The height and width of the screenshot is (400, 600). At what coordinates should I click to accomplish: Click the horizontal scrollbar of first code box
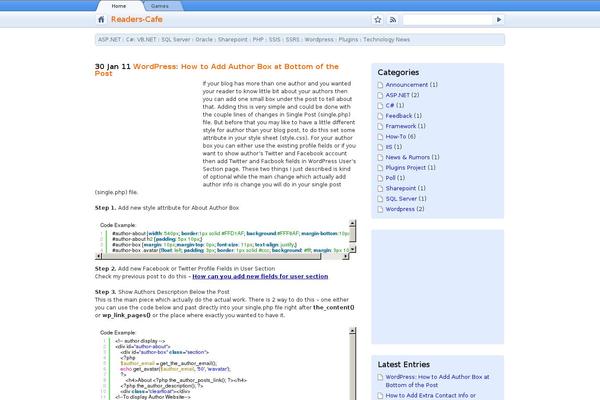[x=222, y=256]
